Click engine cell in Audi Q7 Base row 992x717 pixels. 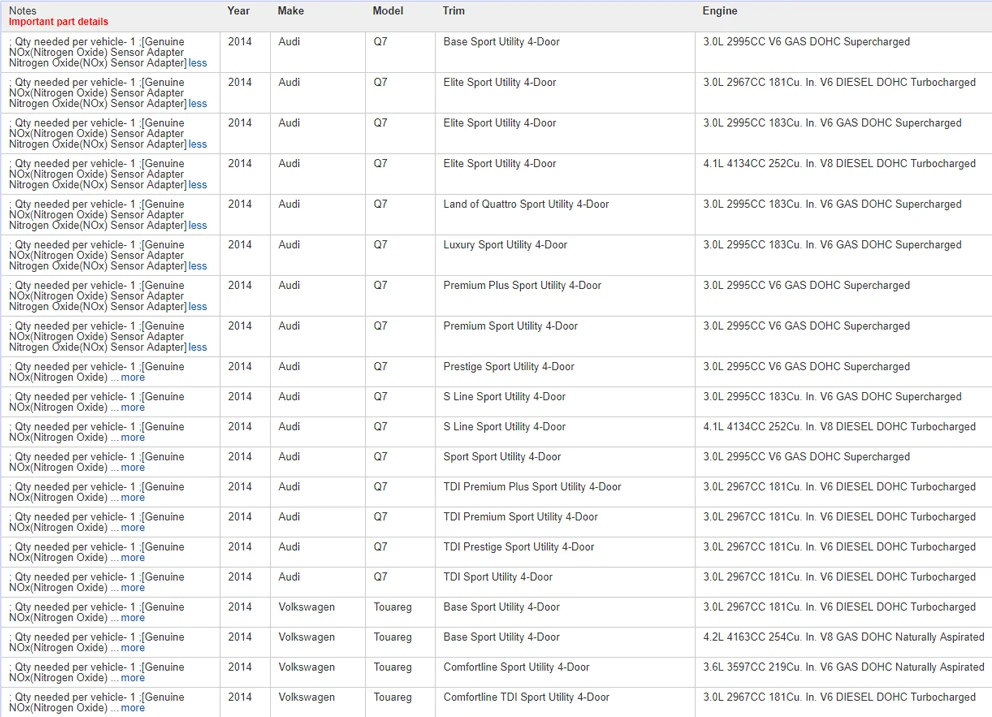[x=806, y=42]
